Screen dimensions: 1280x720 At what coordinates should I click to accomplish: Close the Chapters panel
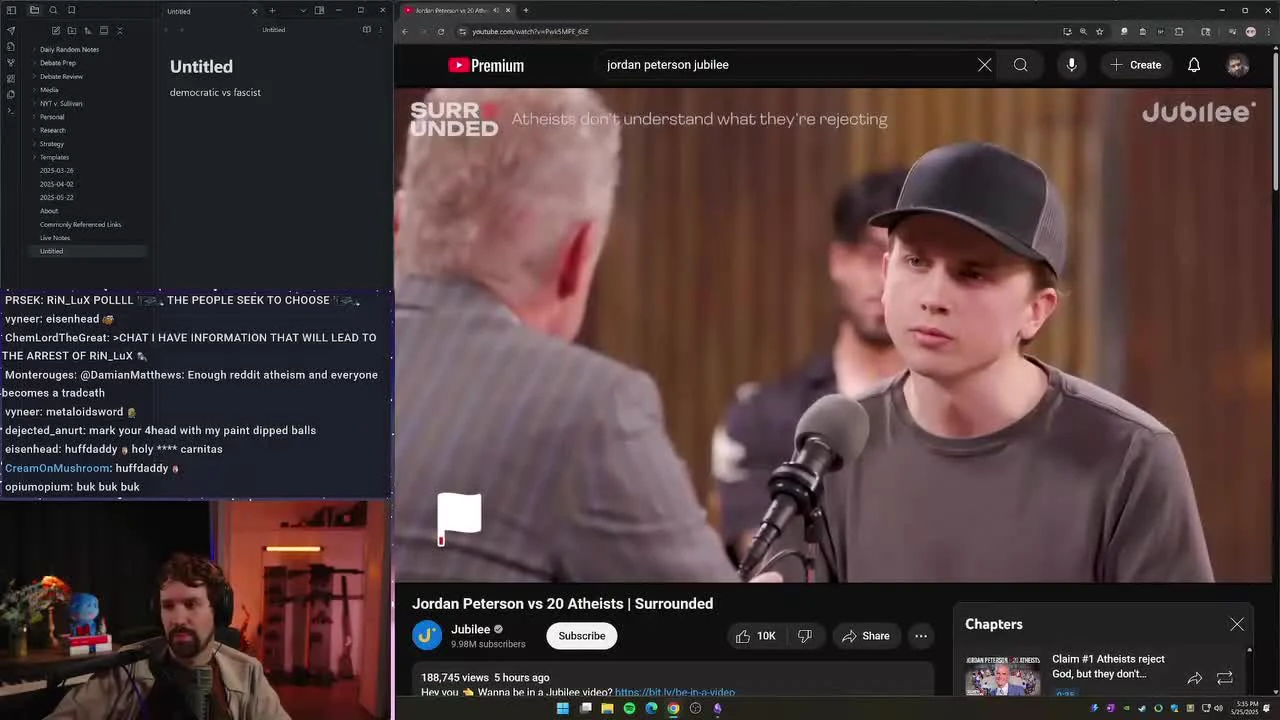click(1237, 624)
